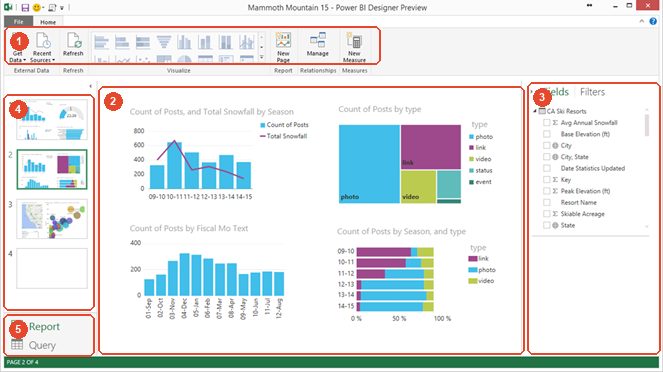Click the Power BI app icon in title bar
Image resolution: width=663 pixels, height=372 pixels.
(8, 7)
